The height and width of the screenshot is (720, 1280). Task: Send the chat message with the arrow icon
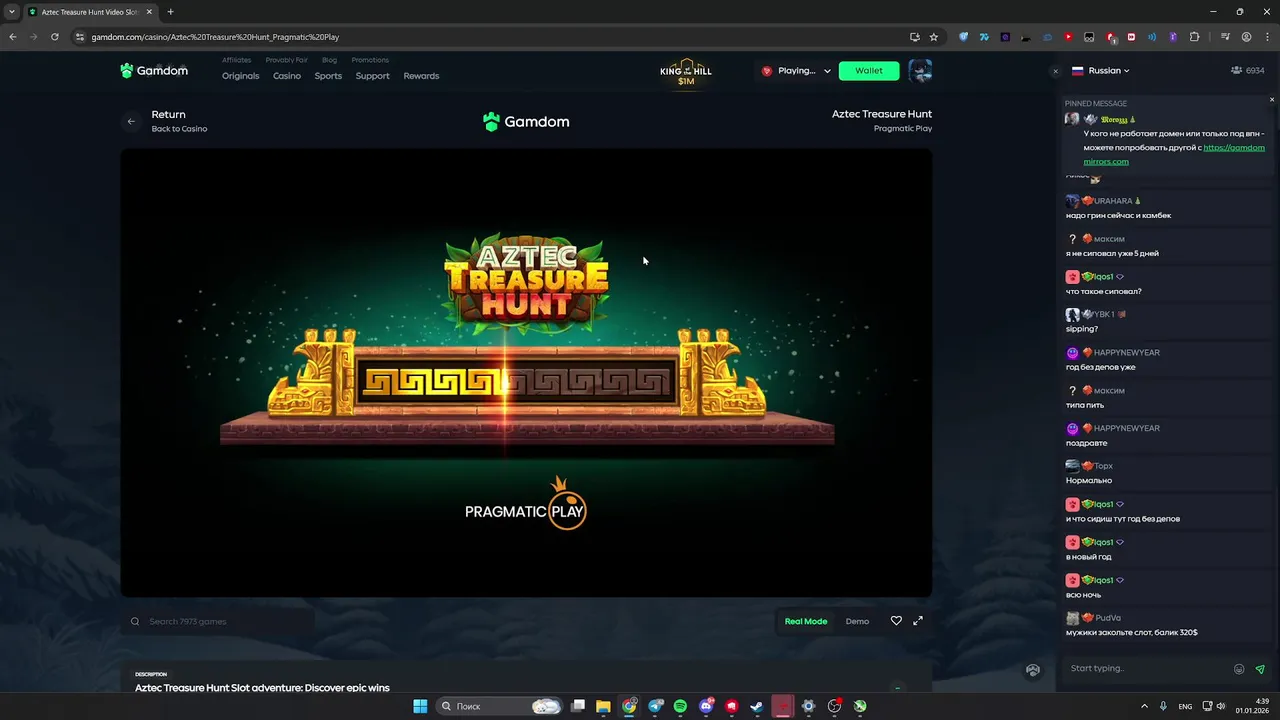(1260, 669)
